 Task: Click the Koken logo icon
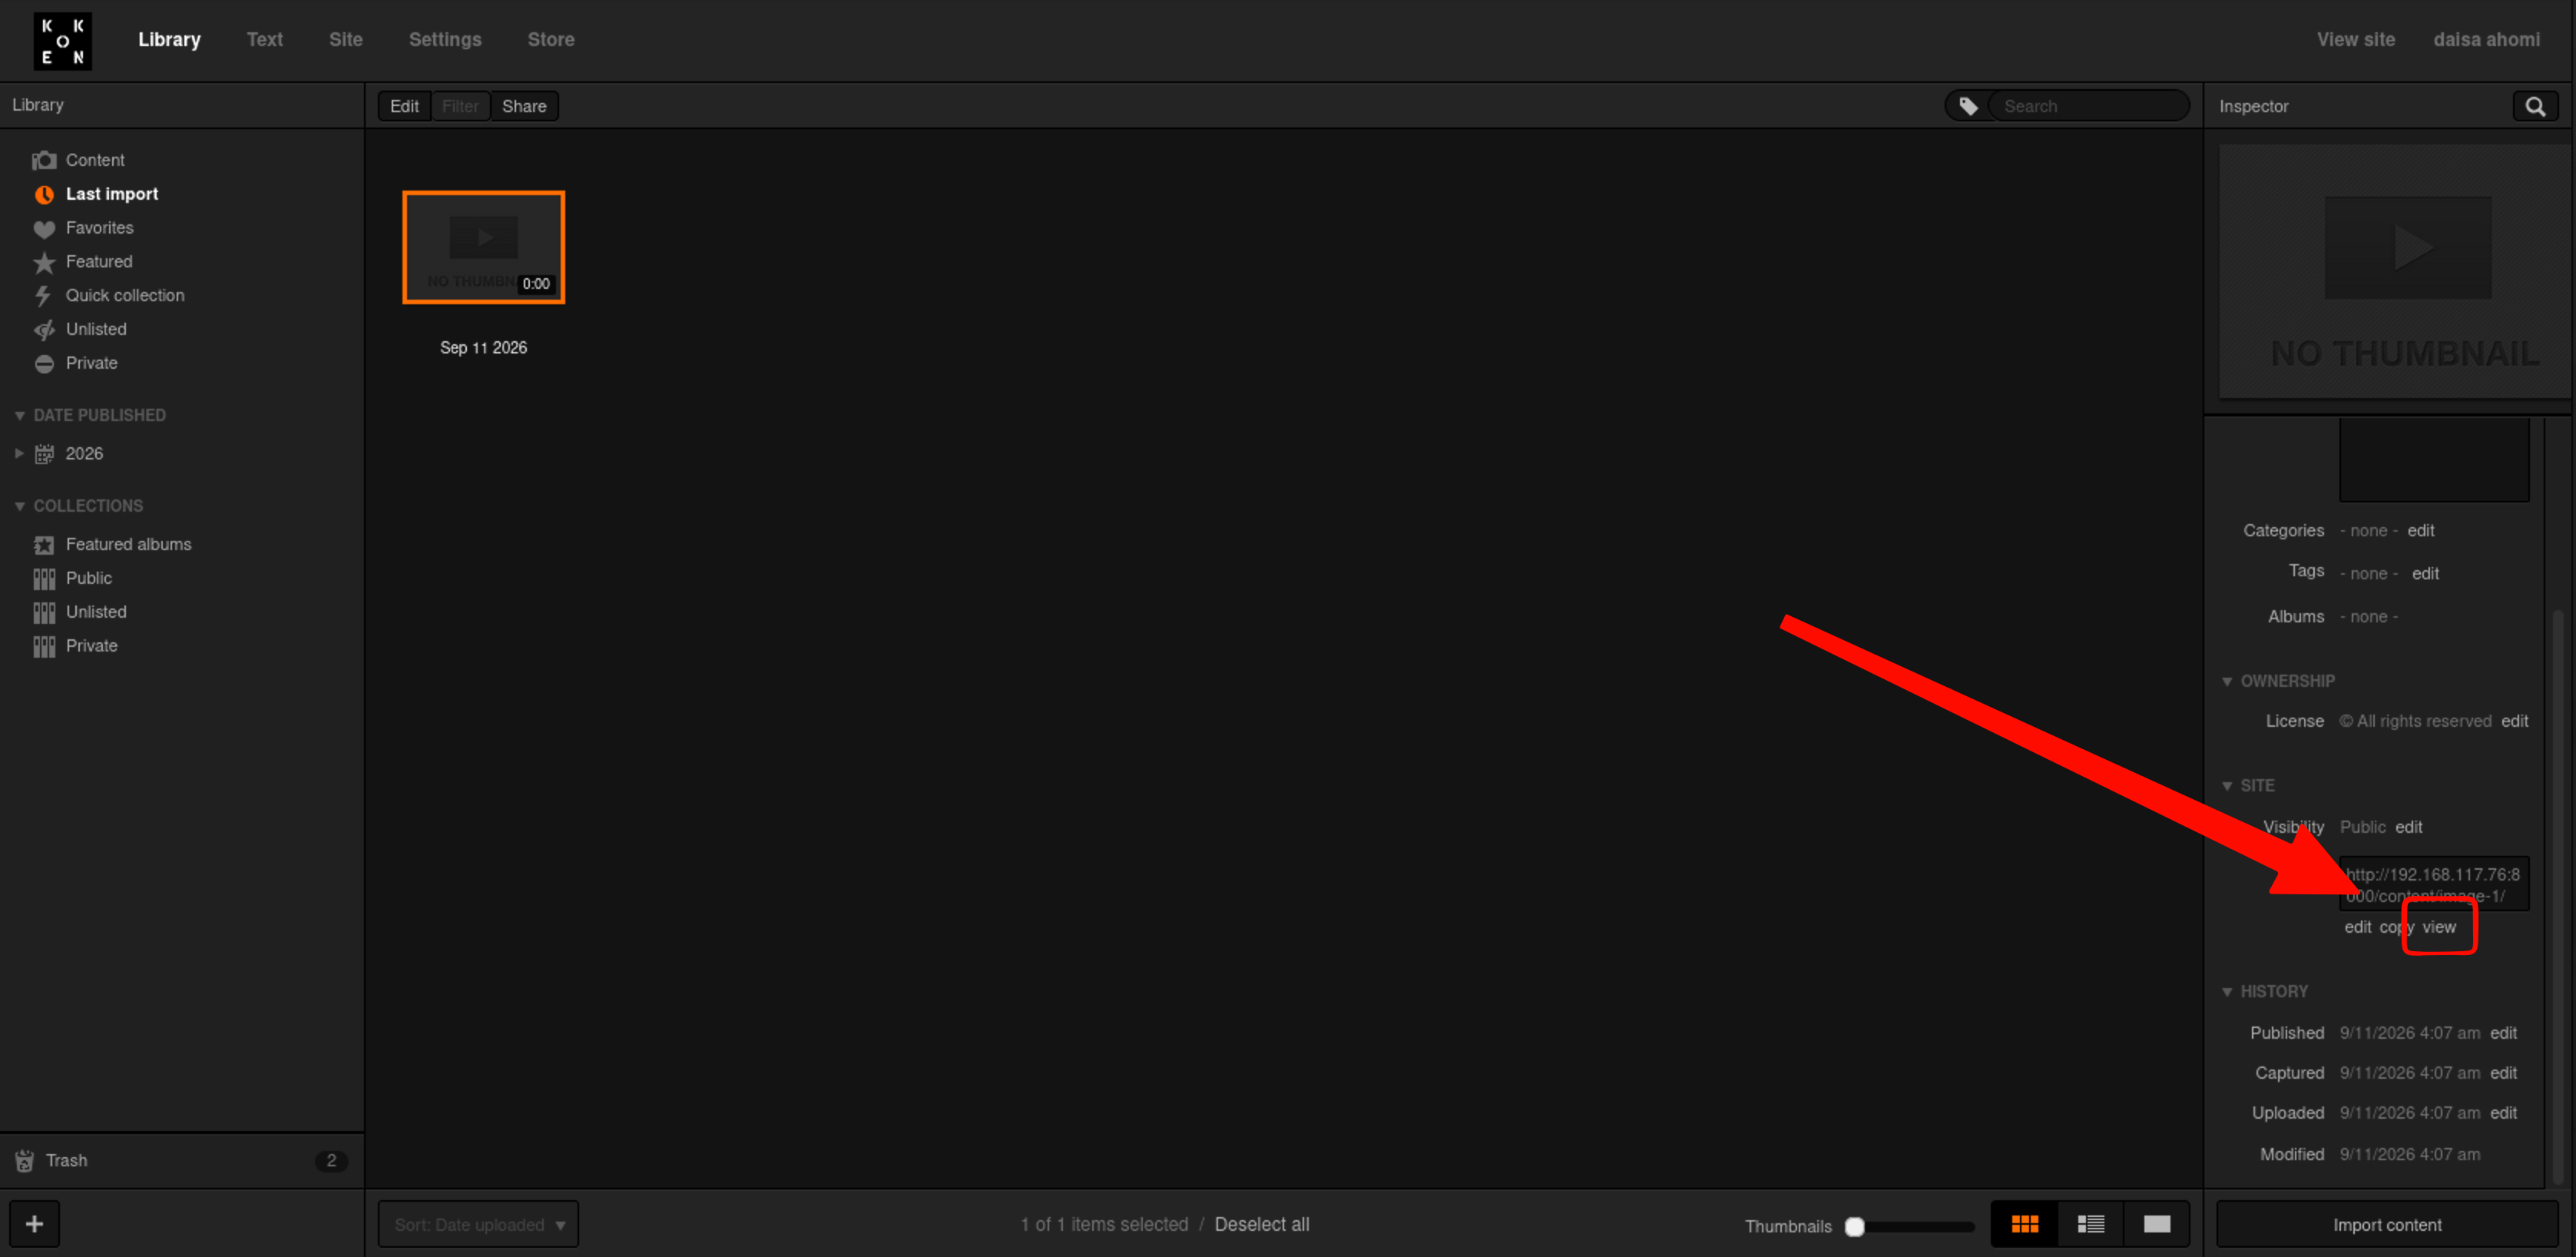(62, 41)
